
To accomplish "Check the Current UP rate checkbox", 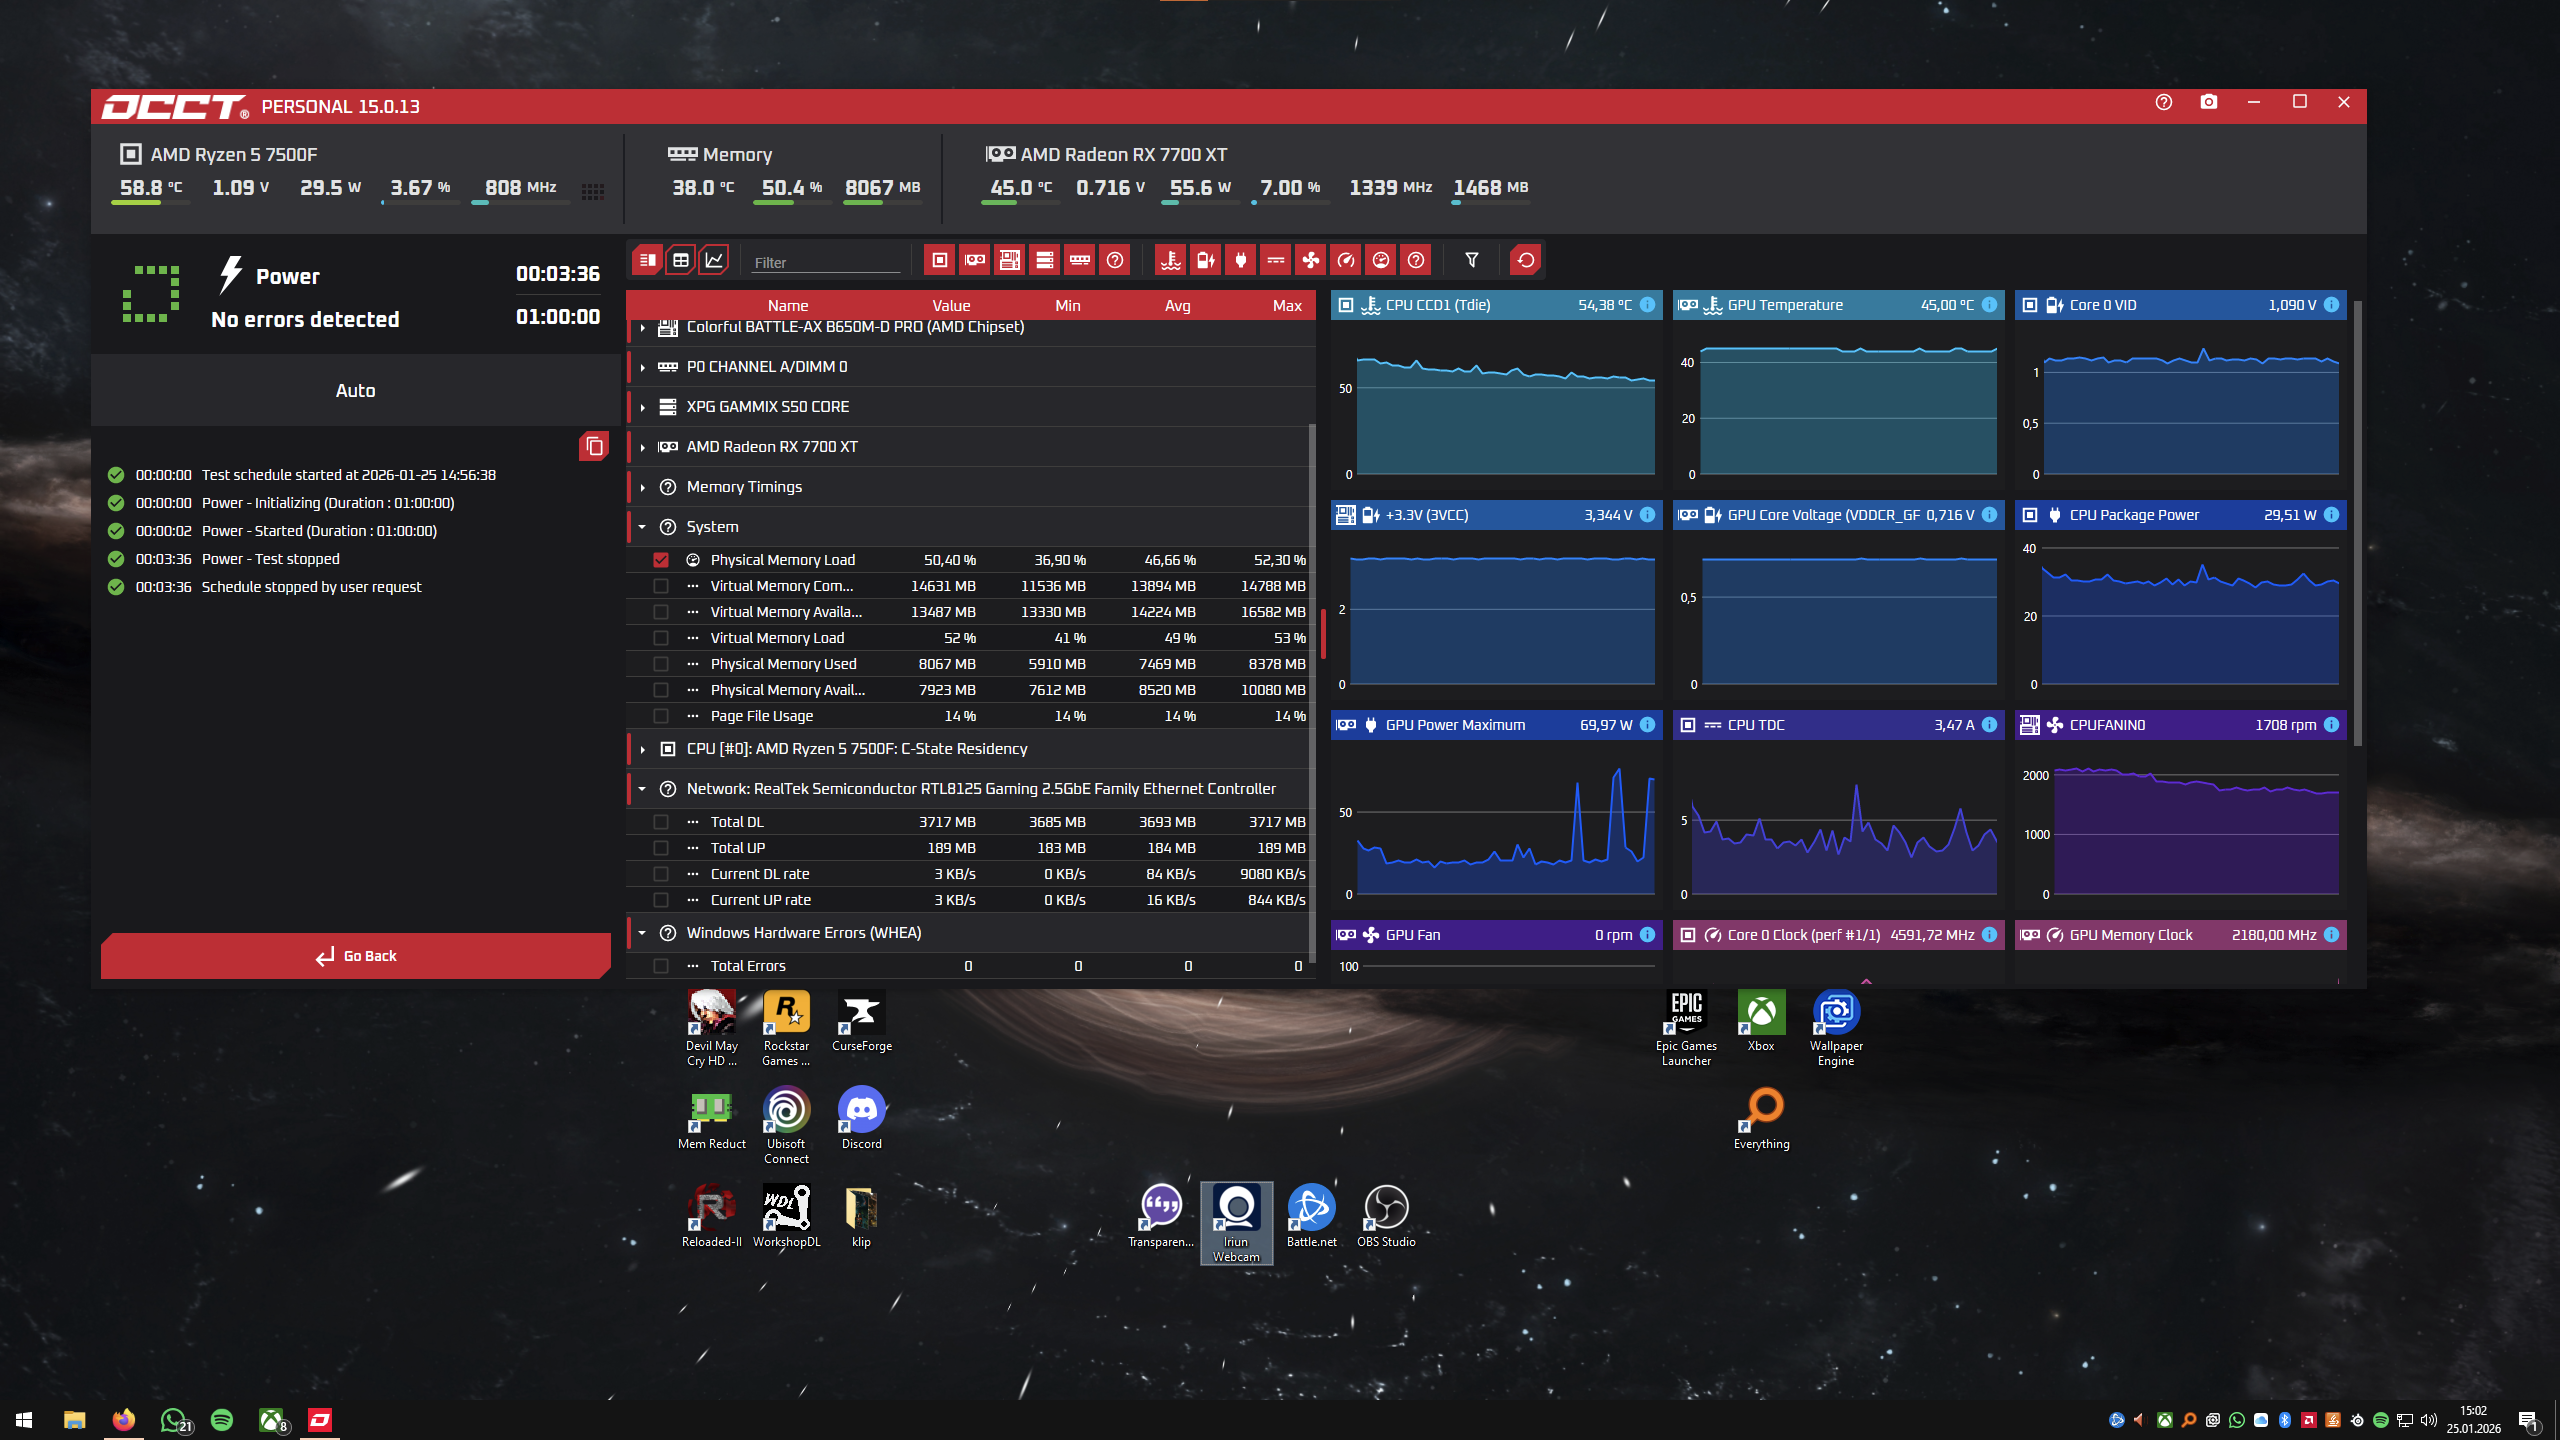I will click(661, 900).
